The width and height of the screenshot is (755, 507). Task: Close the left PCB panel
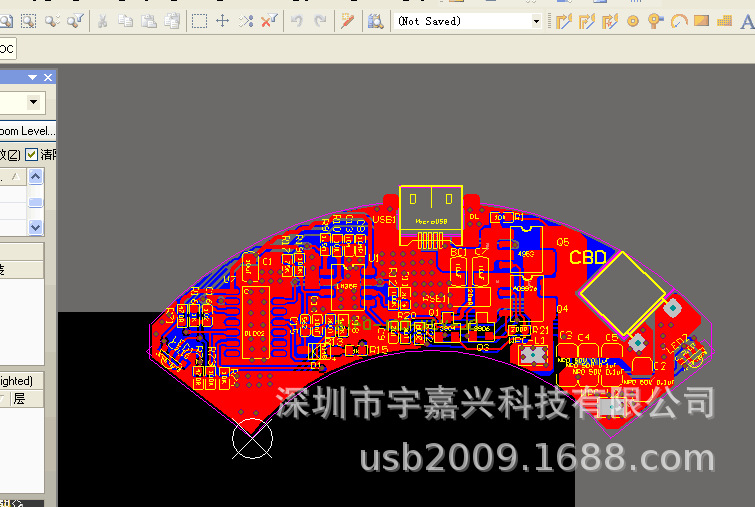(48, 77)
